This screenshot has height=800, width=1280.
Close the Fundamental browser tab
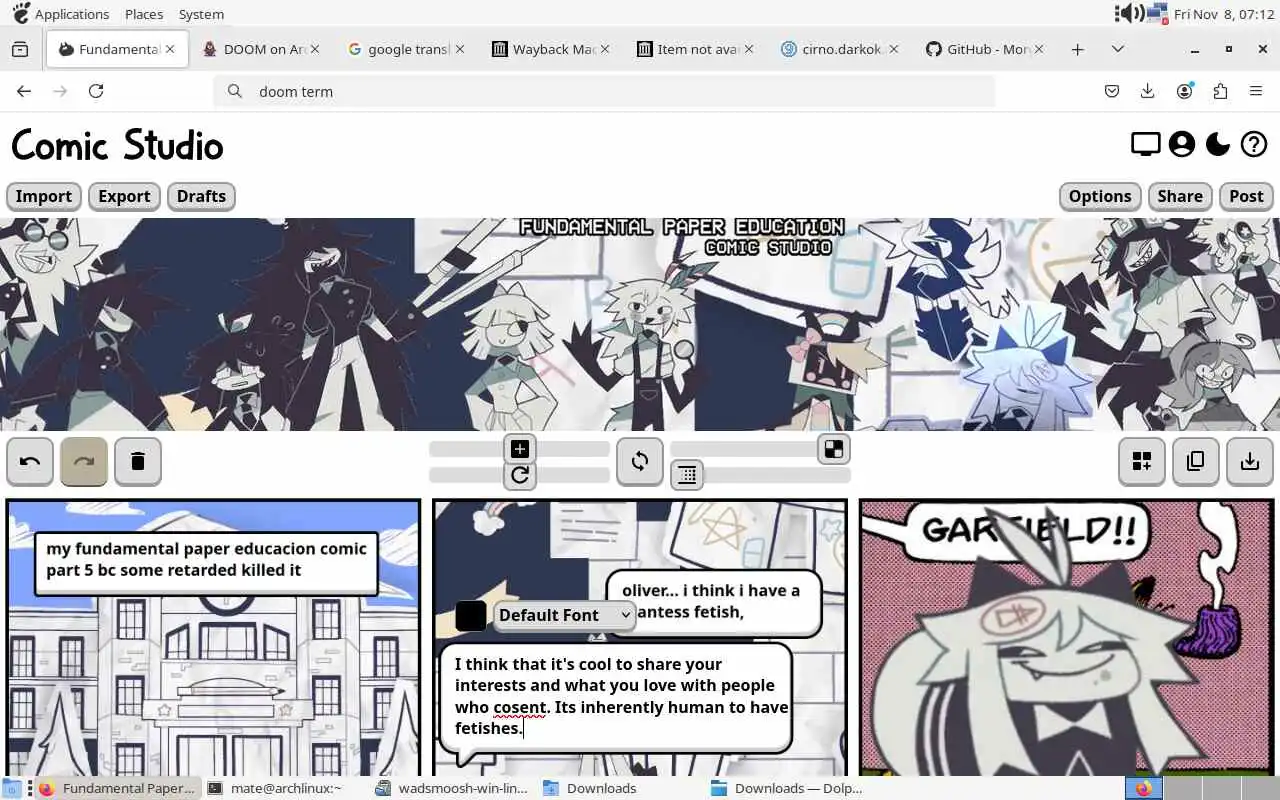tap(170, 49)
